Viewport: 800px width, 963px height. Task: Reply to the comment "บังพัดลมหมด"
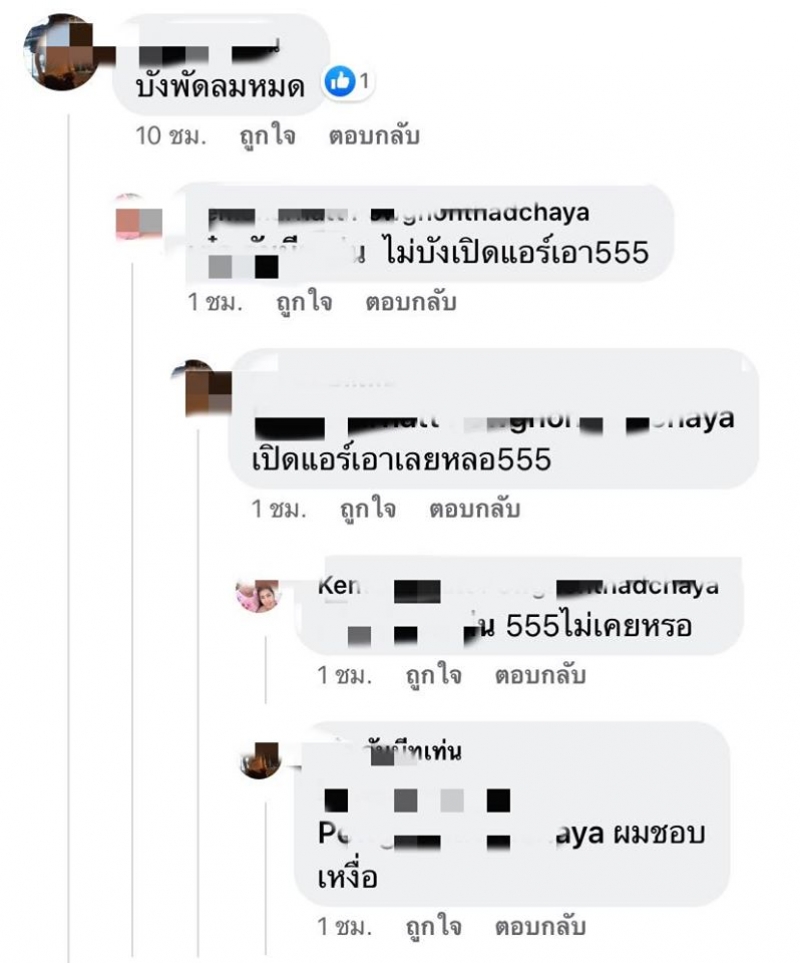[374, 136]
